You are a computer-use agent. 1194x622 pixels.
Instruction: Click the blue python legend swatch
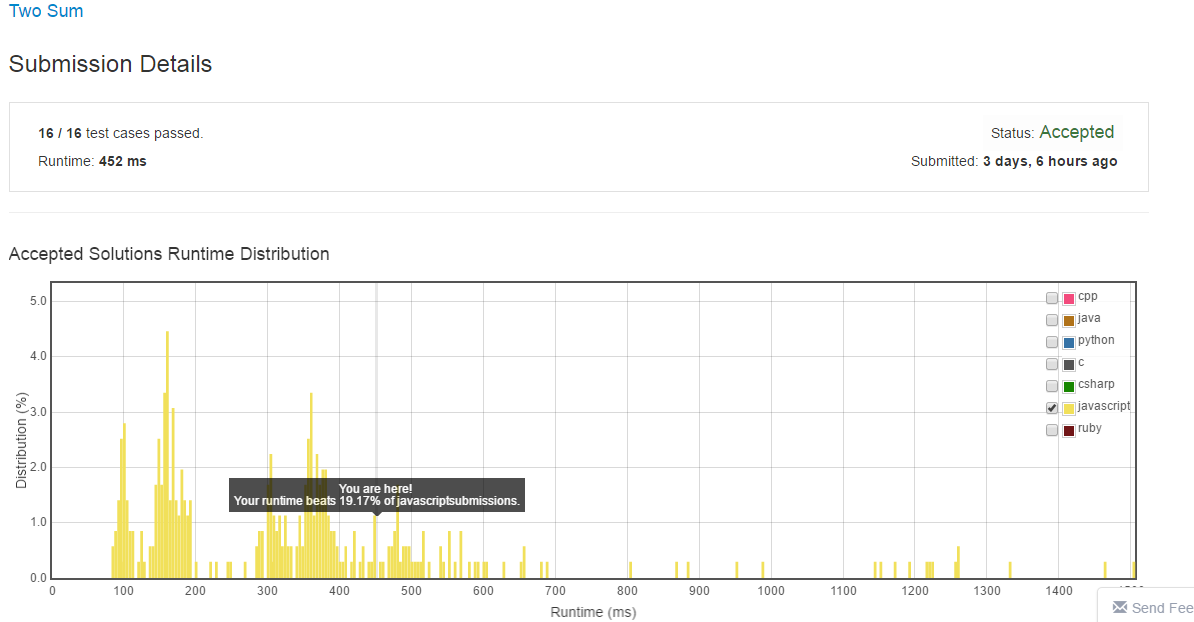tap(1068, 342)
